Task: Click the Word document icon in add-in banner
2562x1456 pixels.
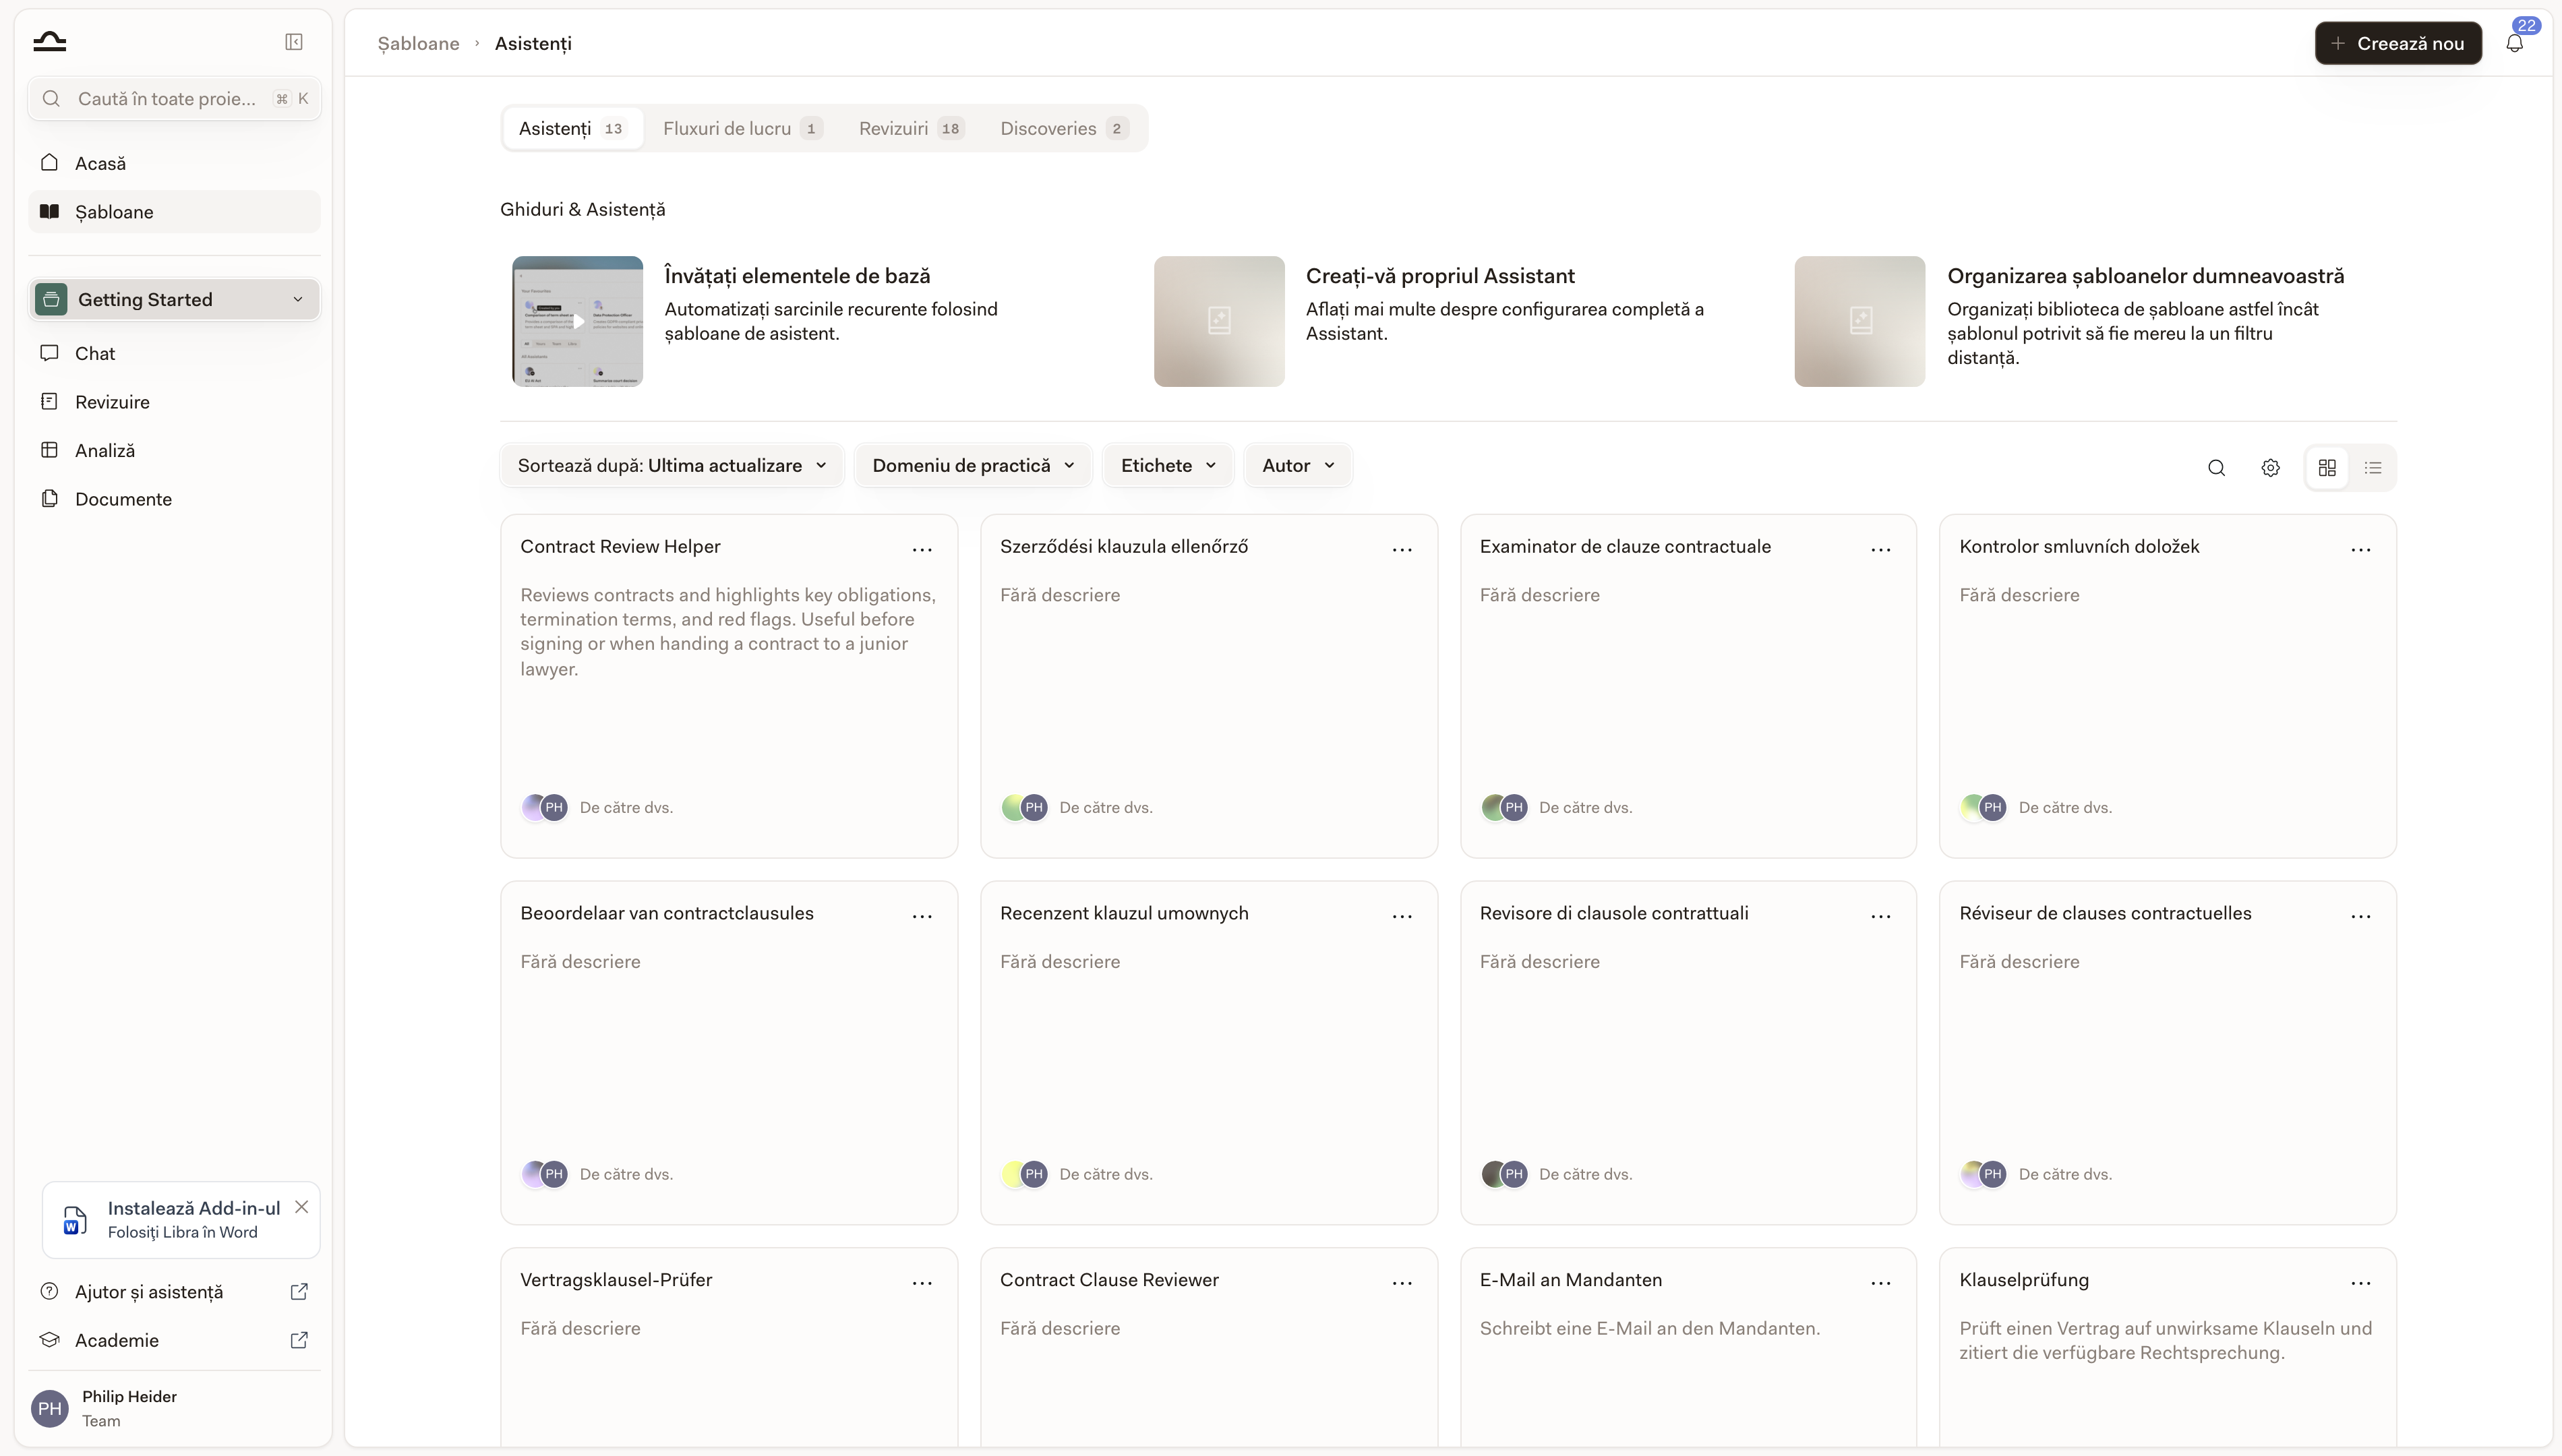Action: (74, 1220)
